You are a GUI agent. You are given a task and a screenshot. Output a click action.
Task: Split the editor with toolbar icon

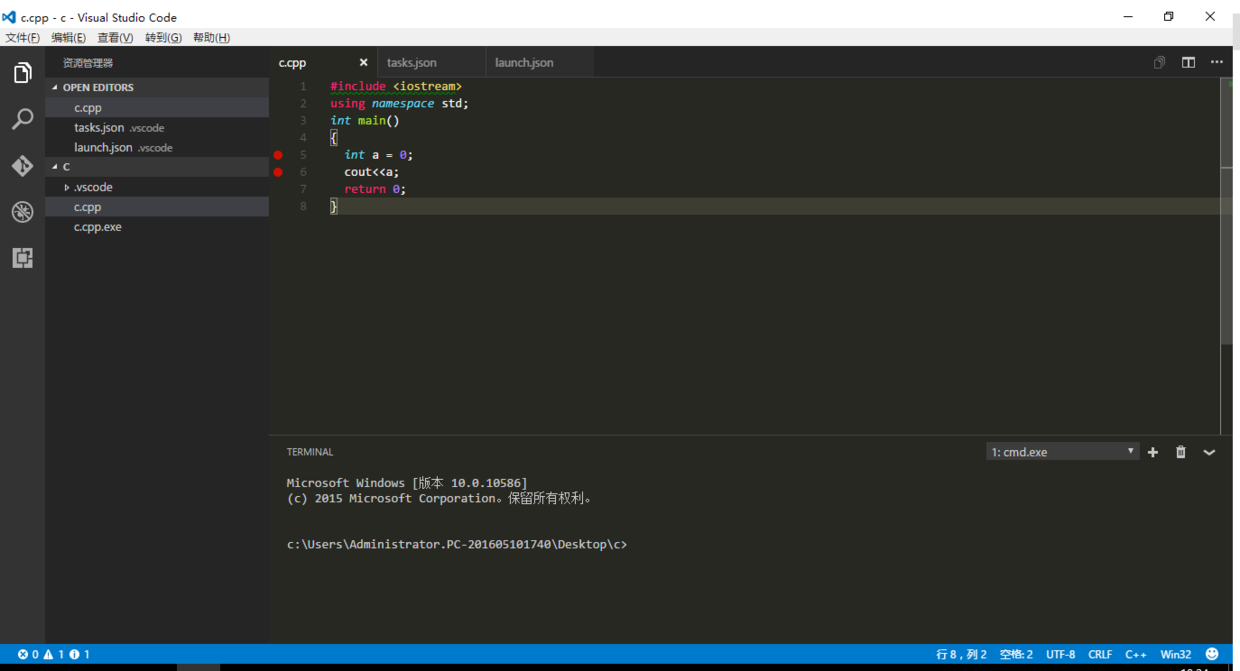tap(1188, 62)
